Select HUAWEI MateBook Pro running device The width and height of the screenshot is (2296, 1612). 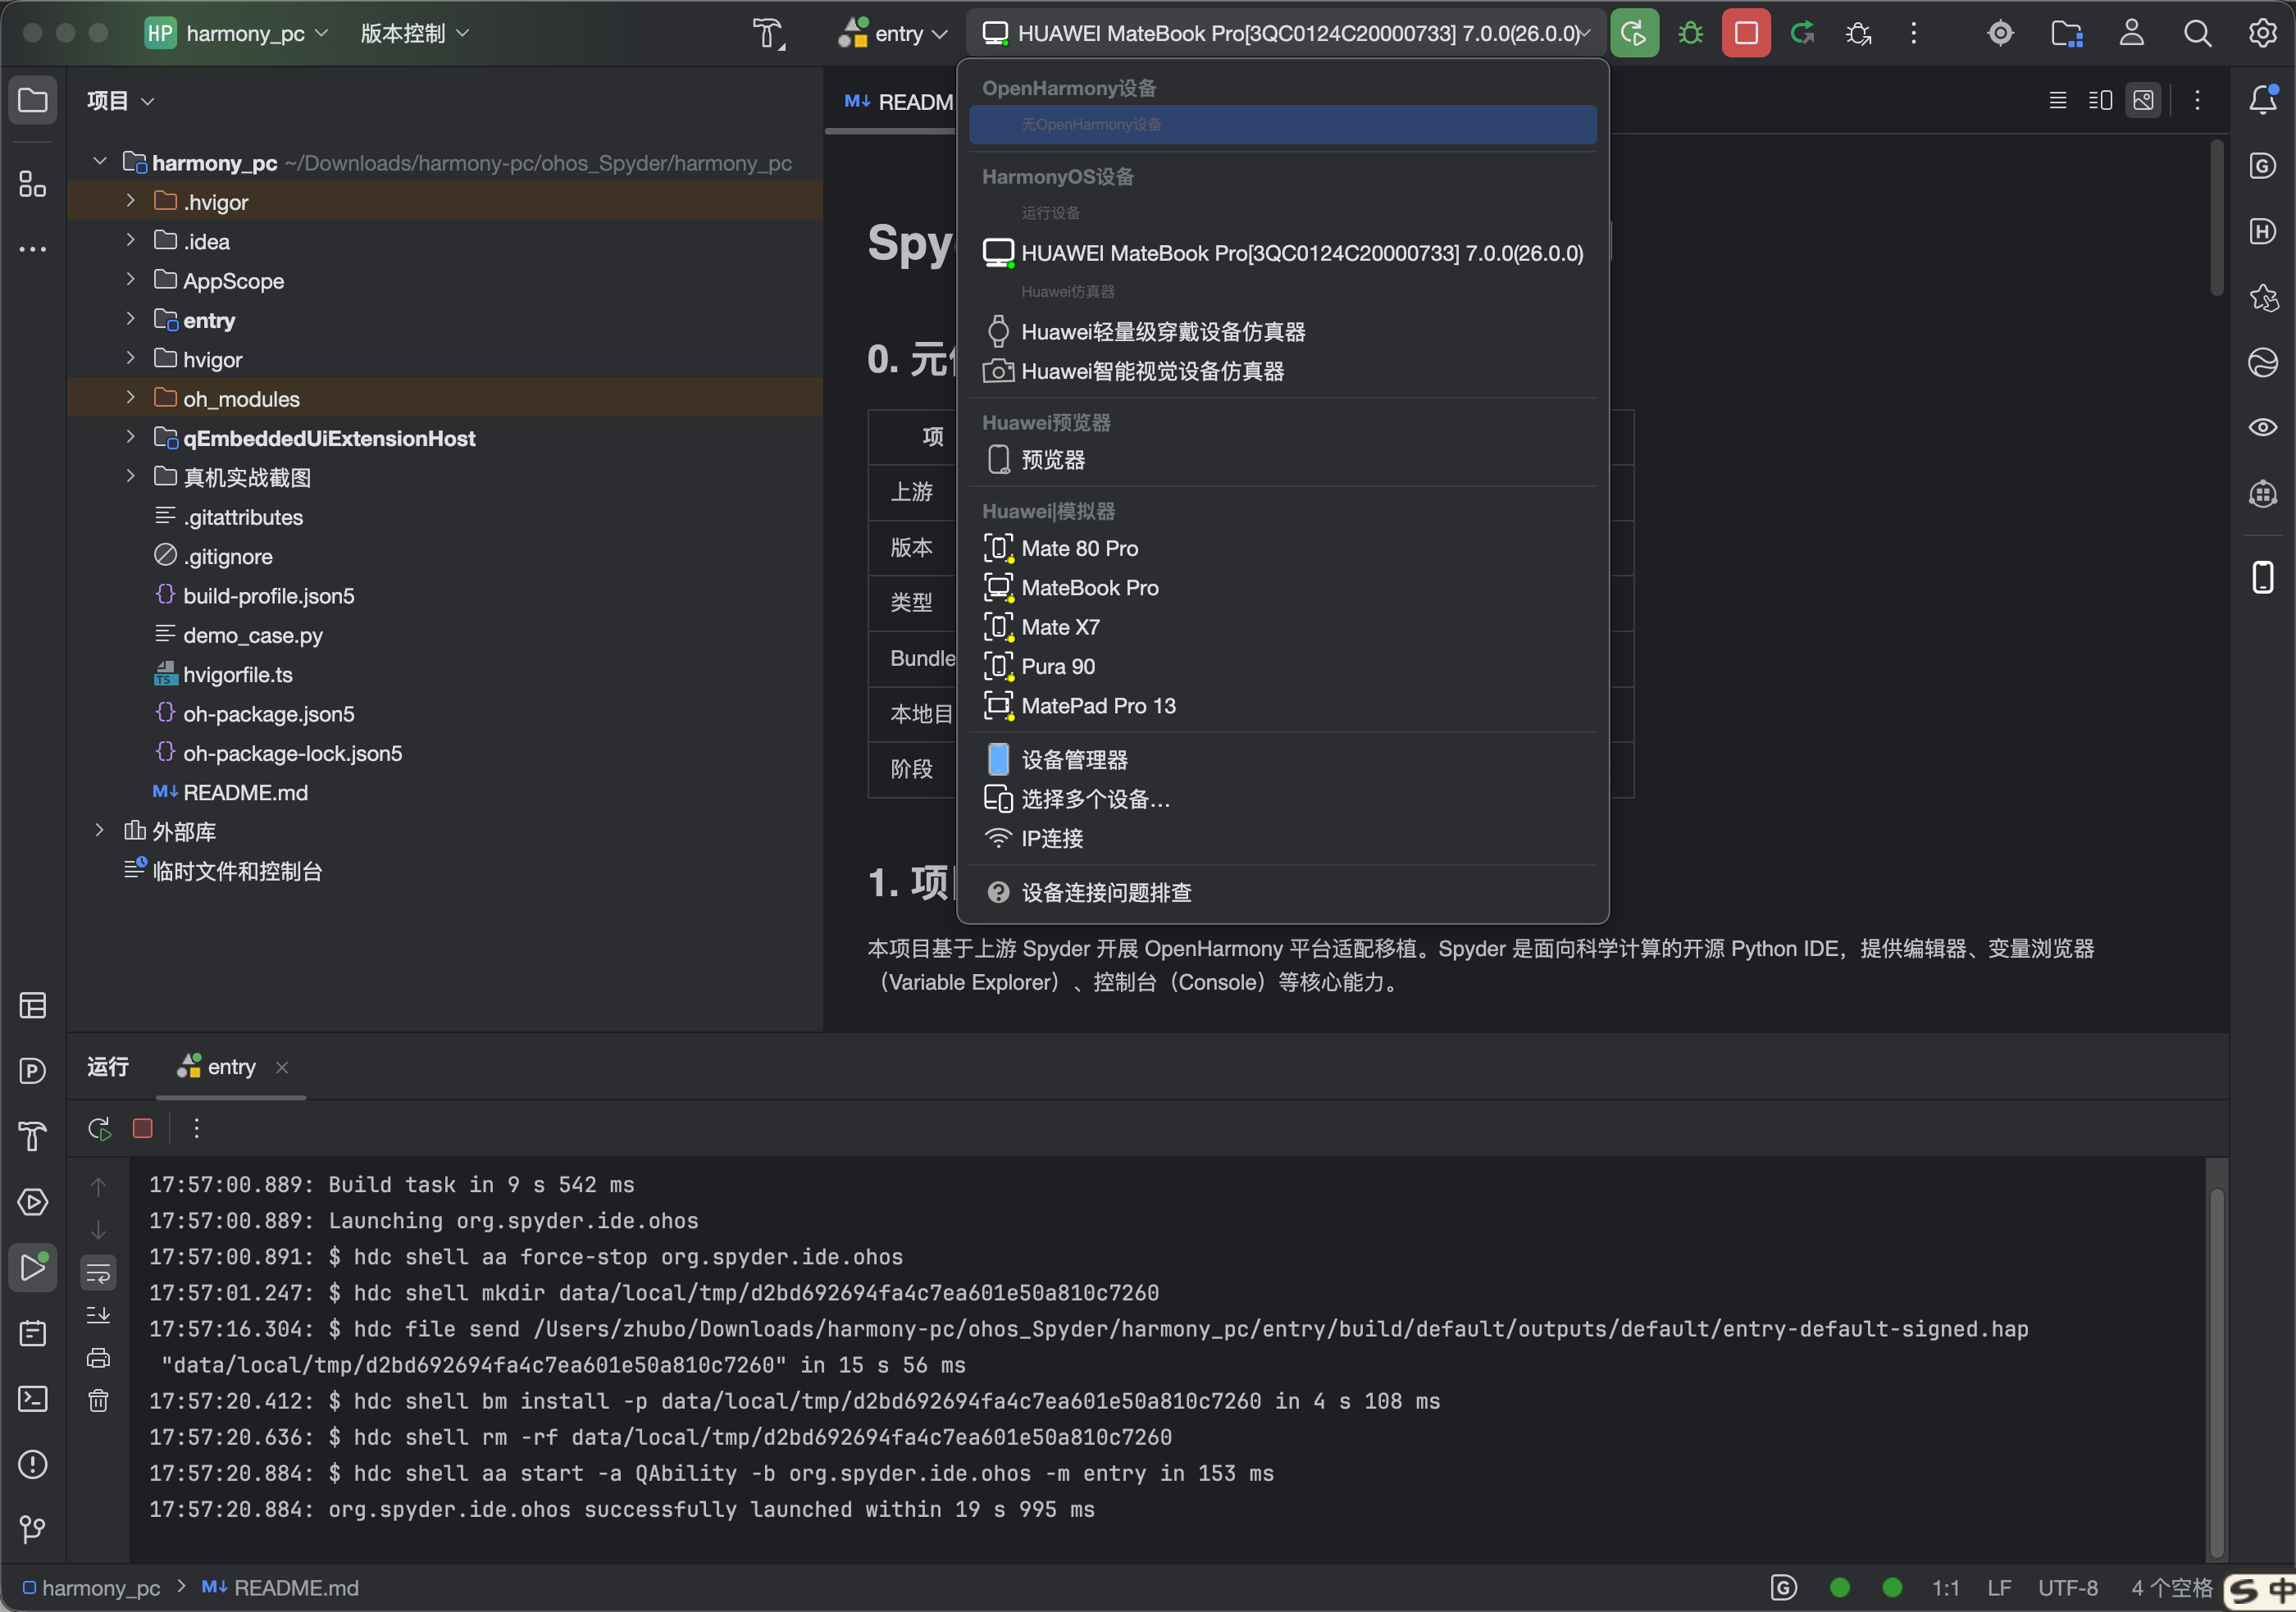[1283, 253]
